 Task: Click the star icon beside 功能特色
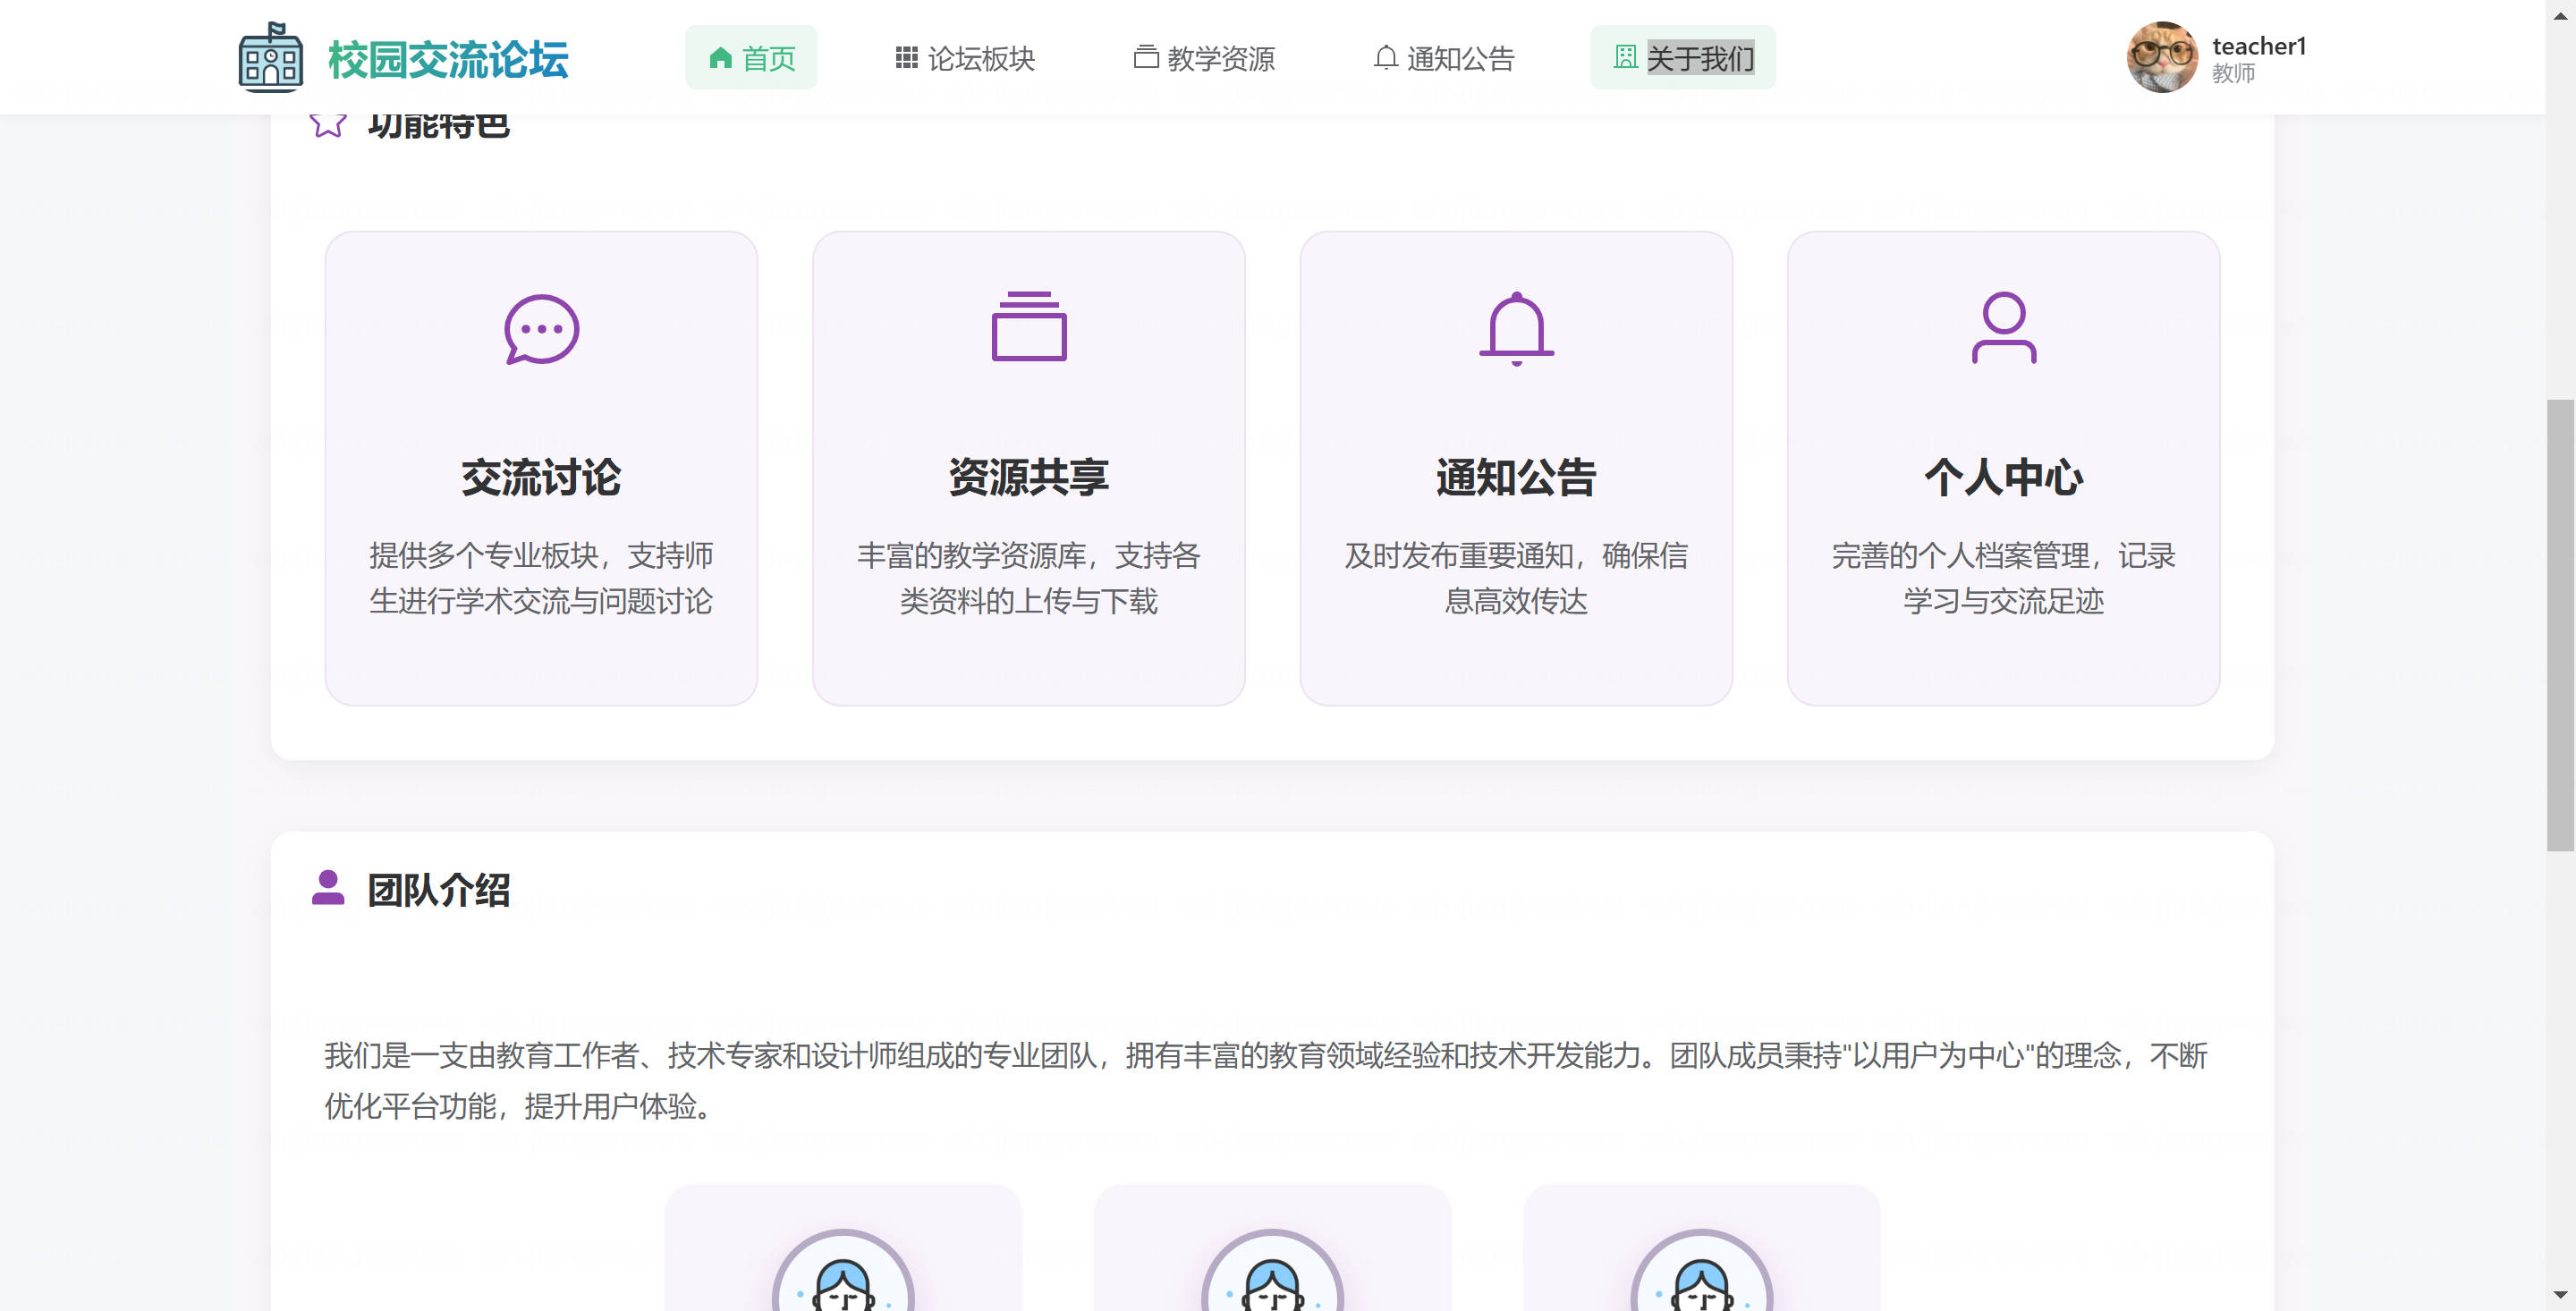pyautogui.click(x=327, y=124)
